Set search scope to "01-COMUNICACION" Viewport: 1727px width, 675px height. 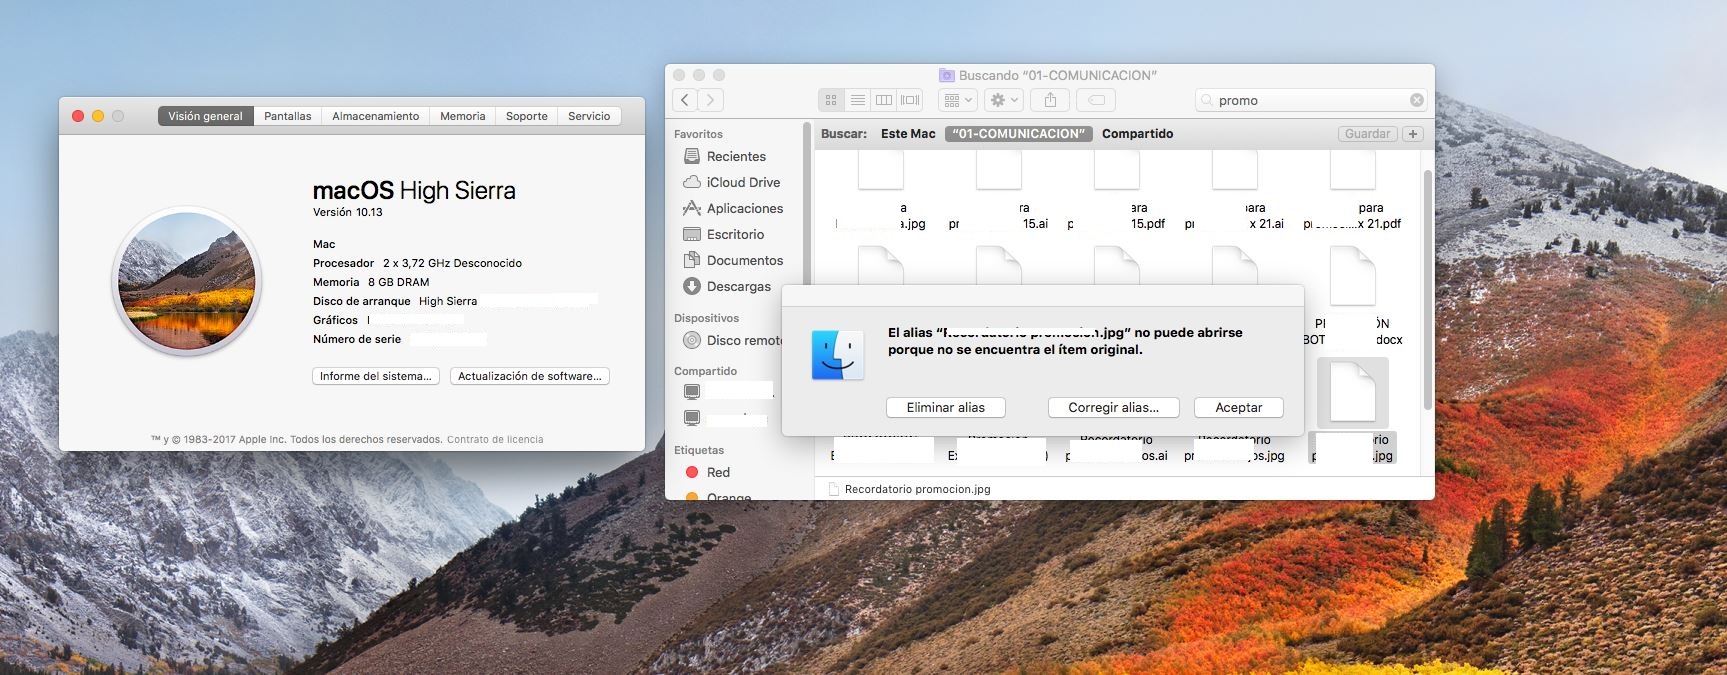pyautogui.click(x=1018, y=134)
